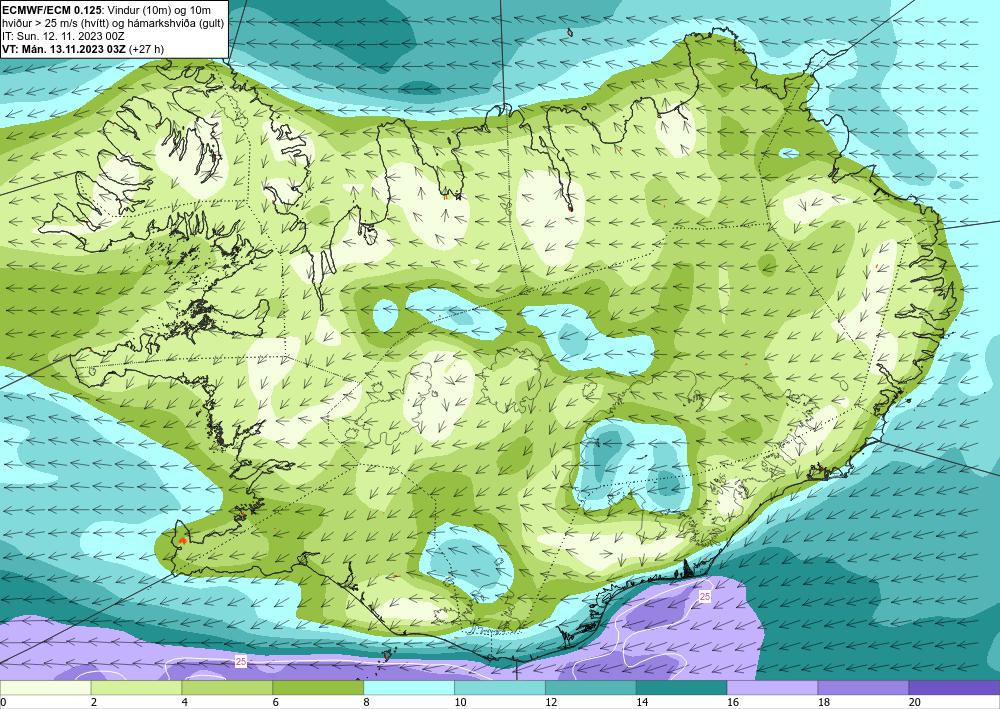
Task: Click the "ECMWF/ECM 0.125" title text
Action: [x=52, y=10]
